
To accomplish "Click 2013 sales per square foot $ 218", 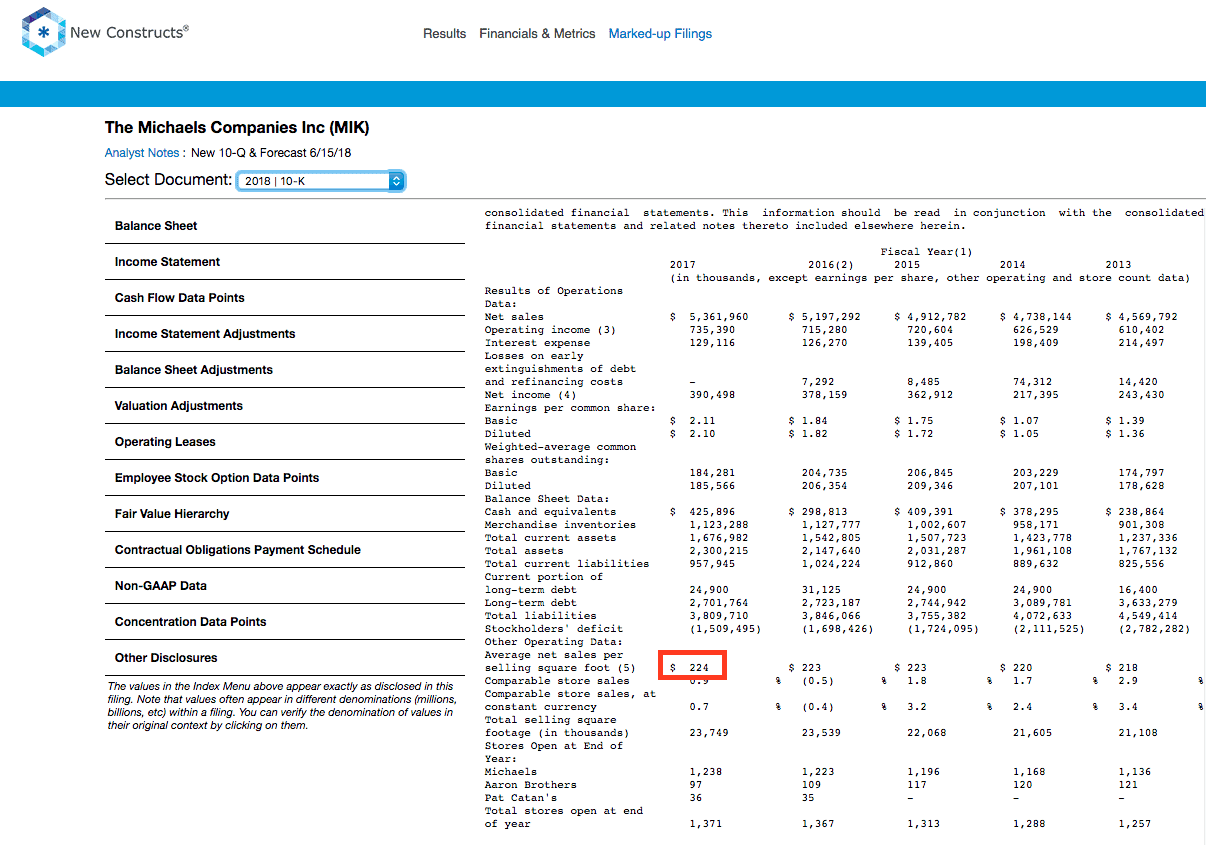I will (x=1122, y=668).
